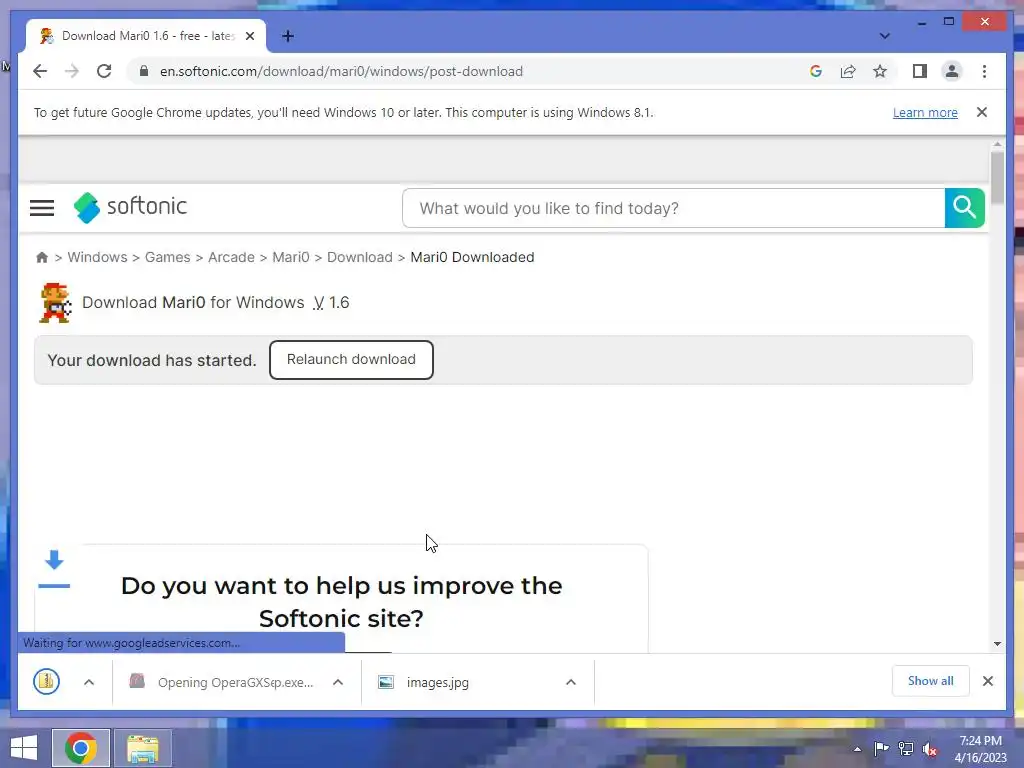Open Learn more link about updates
Screen dimensions: 1024x768
pyautogui.click(x=925, y=112)
